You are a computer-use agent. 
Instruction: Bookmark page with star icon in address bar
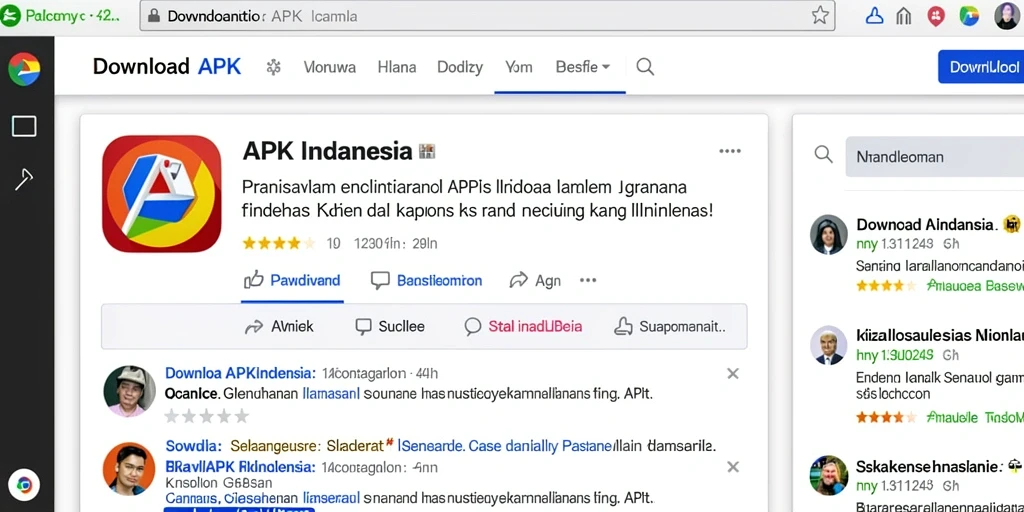(x=820, y=16)
